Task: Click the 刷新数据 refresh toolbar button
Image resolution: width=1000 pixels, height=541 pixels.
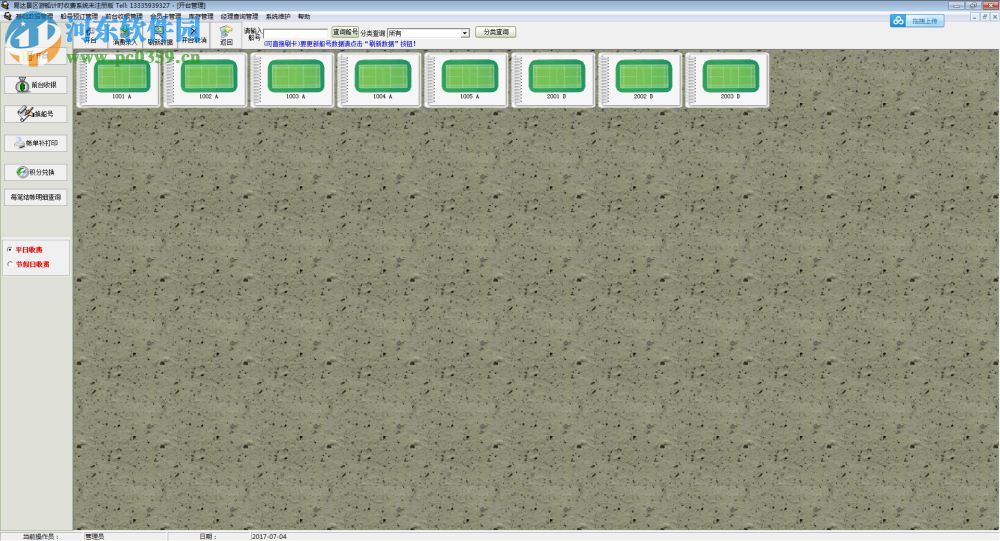Action: pyautogui.click(x=159, y=35)
